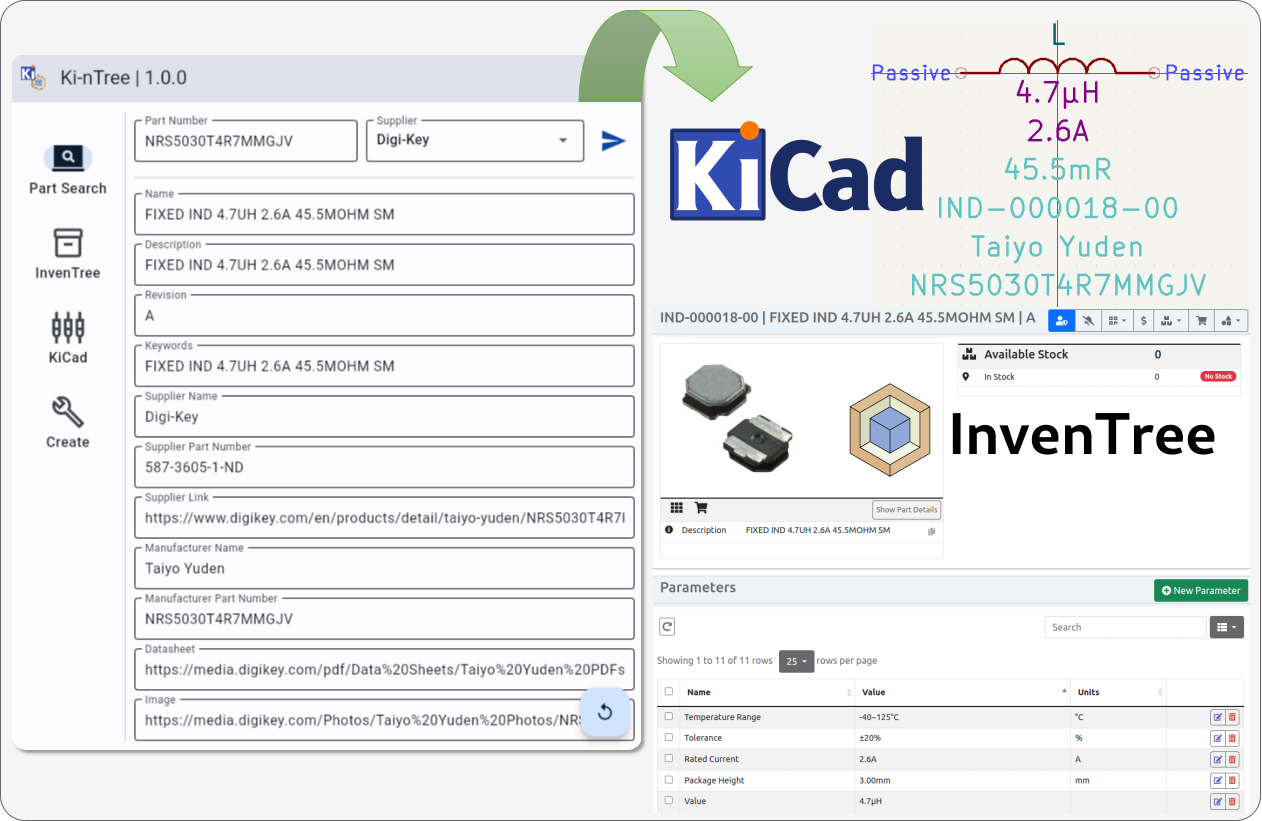Check the Temperature Range row checkbox

(669, 716)
